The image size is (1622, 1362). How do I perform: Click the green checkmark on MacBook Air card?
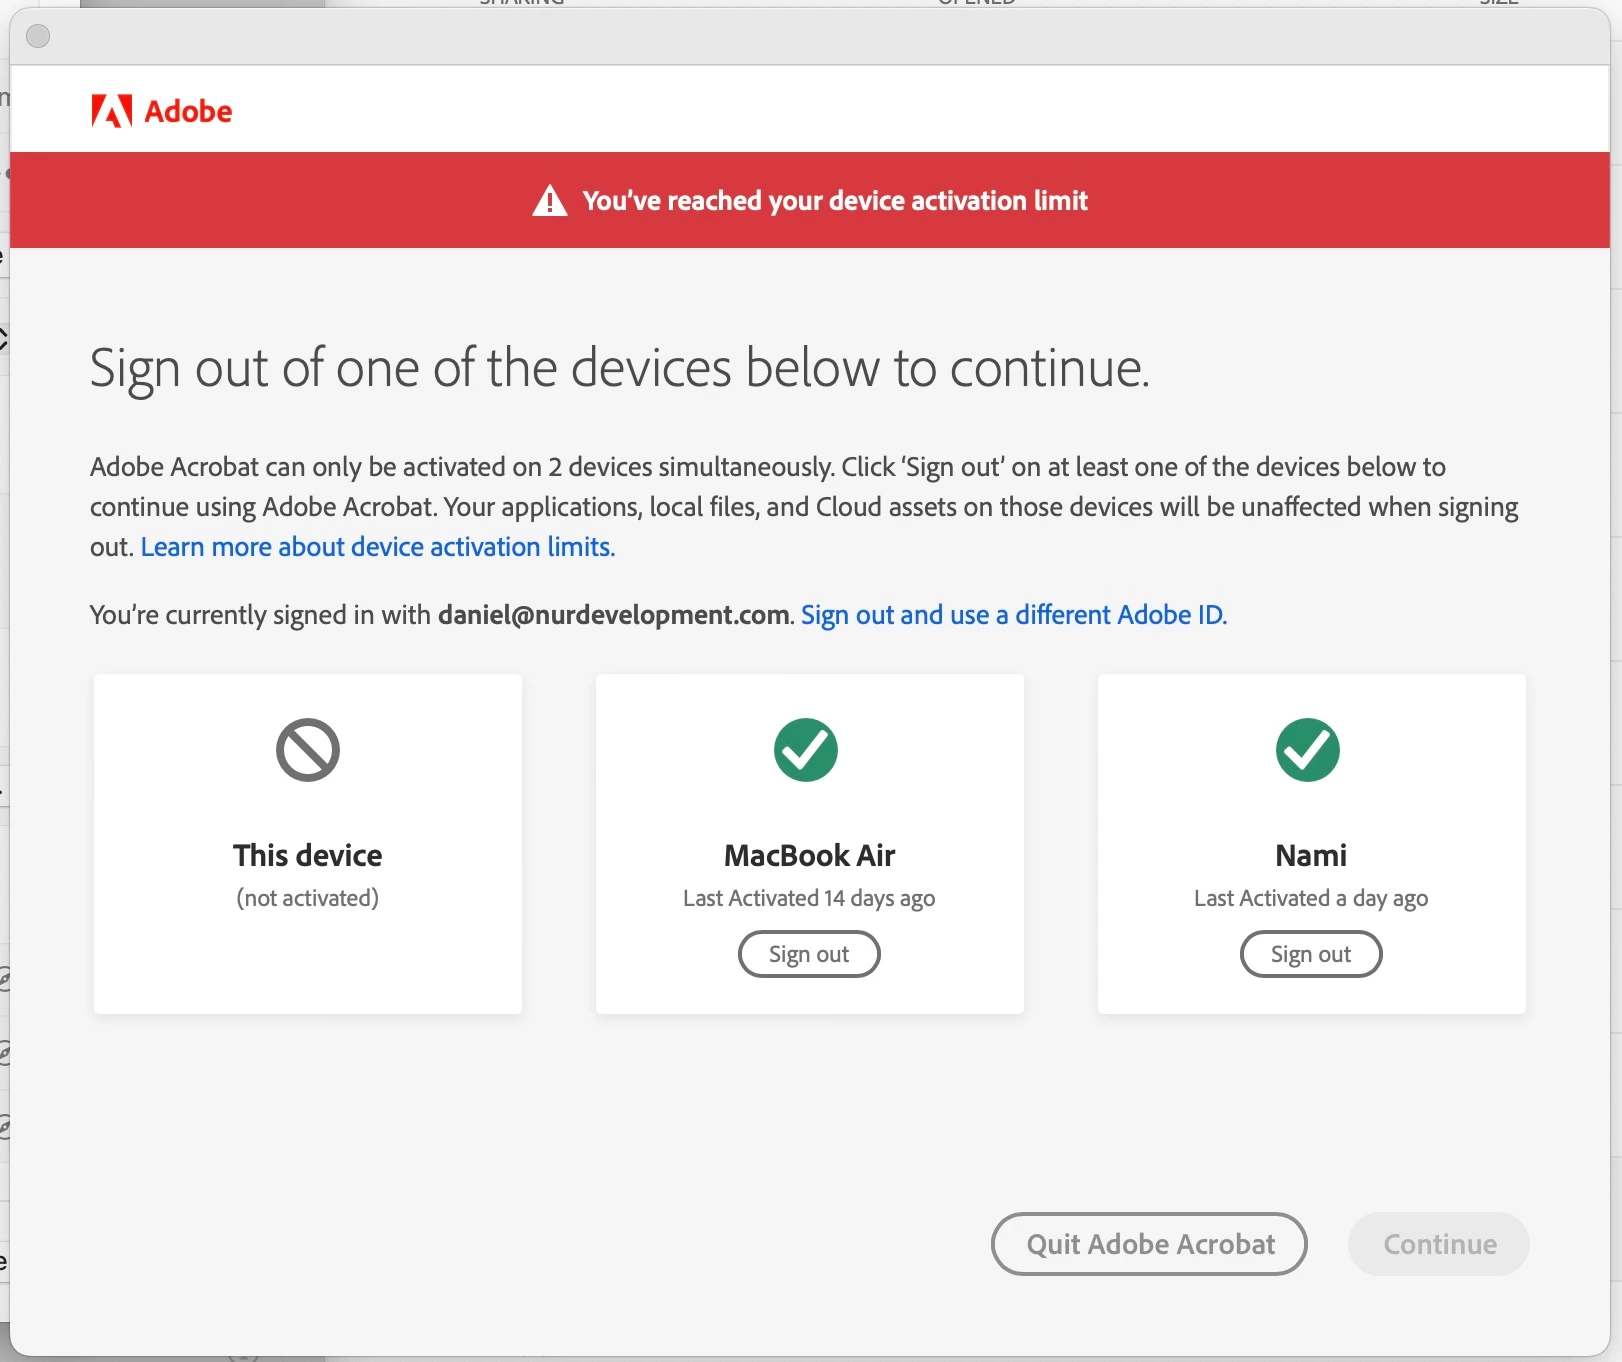tap(806, 750)
